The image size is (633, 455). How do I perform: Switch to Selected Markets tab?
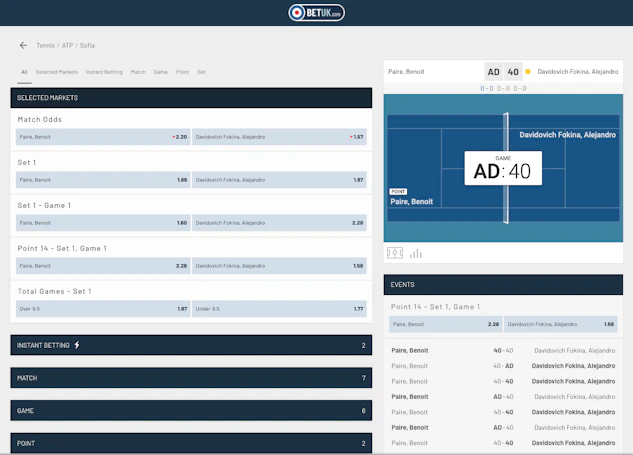coord(57,72)
